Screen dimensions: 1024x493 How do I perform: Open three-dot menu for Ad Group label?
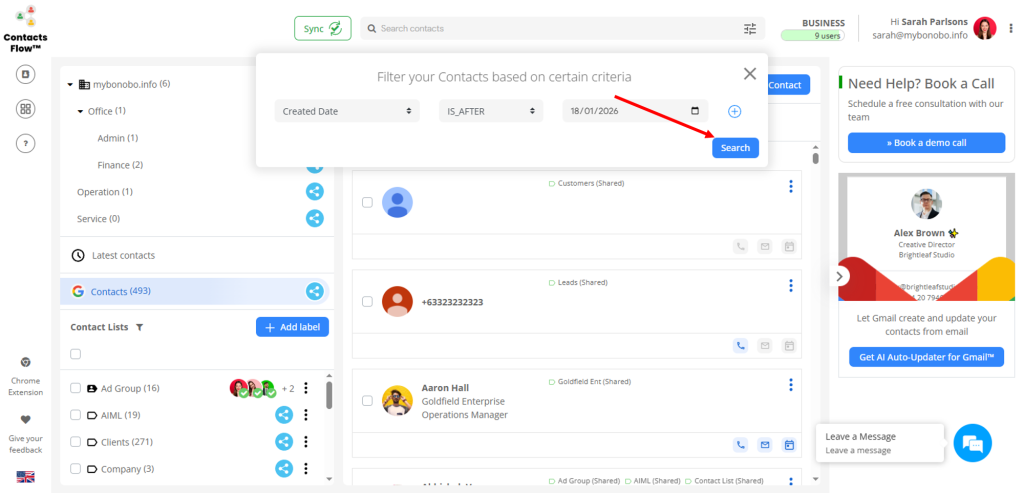[306, 388]
